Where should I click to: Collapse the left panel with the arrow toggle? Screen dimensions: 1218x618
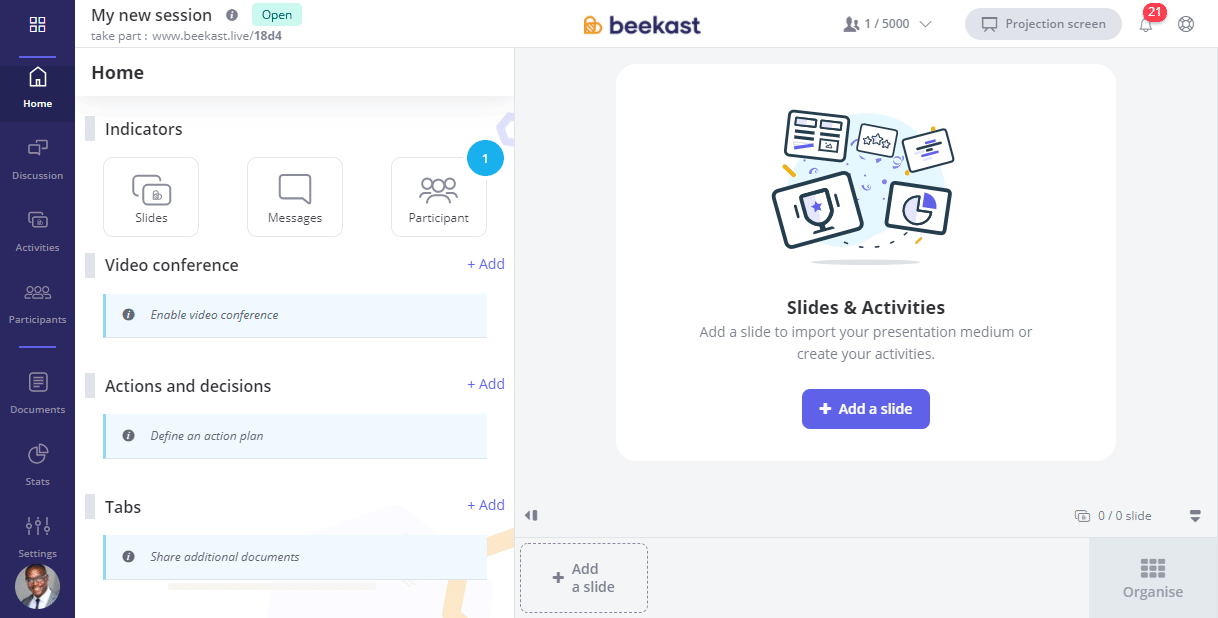pyautogui.click(x=531, y=515)
